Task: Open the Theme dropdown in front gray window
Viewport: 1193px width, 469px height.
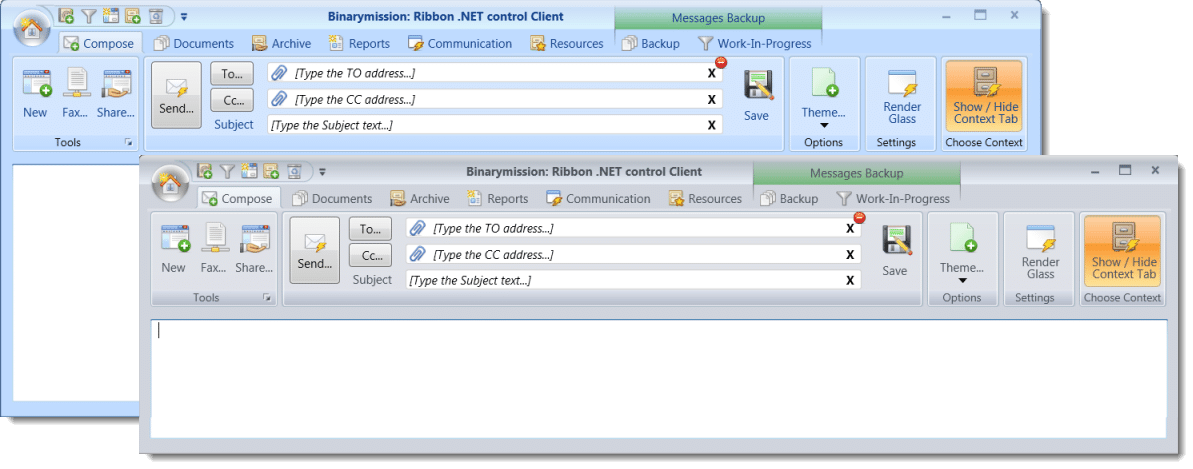Action: [x=962, y=251]
